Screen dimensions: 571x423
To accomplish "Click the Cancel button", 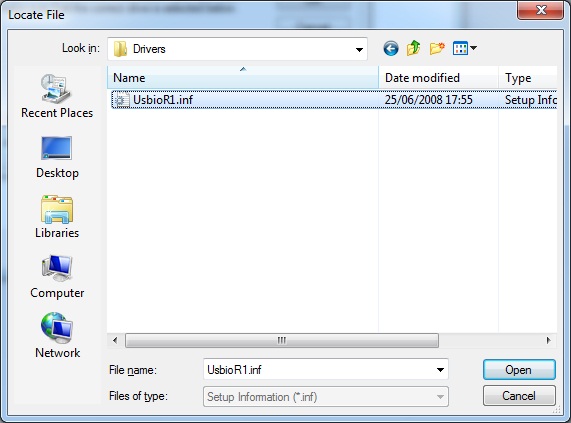I will tap(519, 395).
